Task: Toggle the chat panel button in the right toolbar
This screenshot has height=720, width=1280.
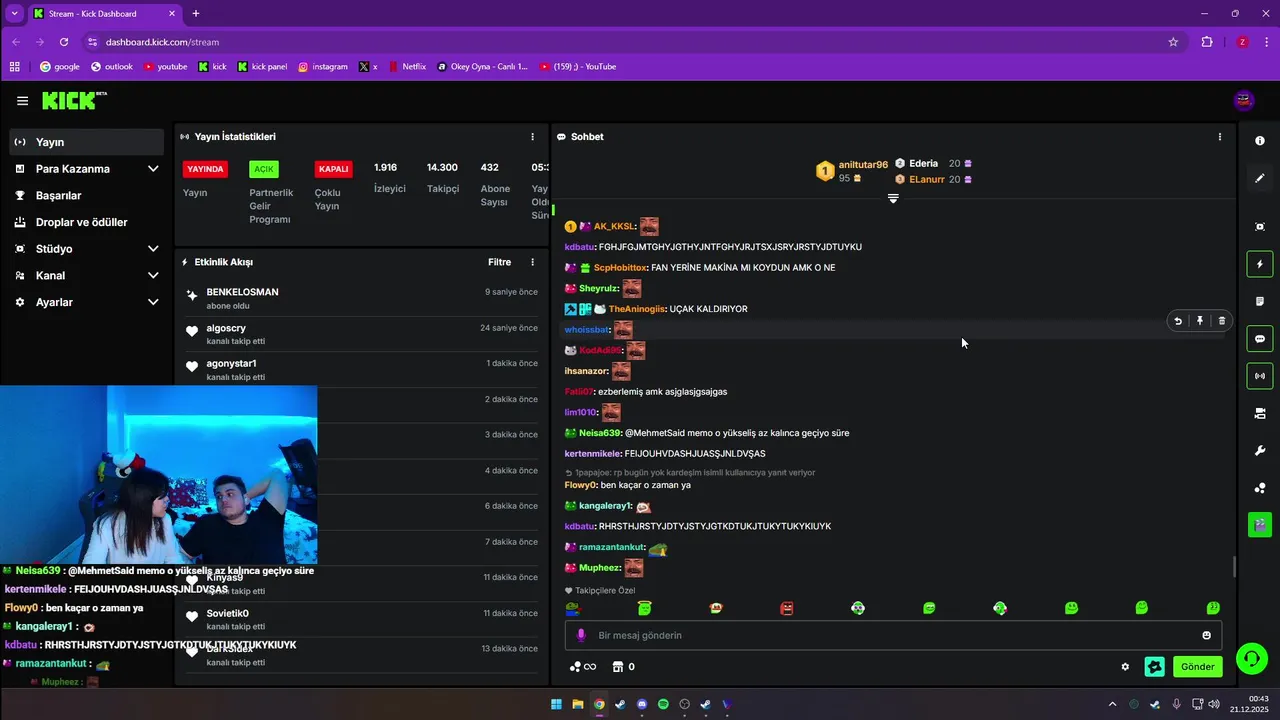Action: coord(1260,339)
